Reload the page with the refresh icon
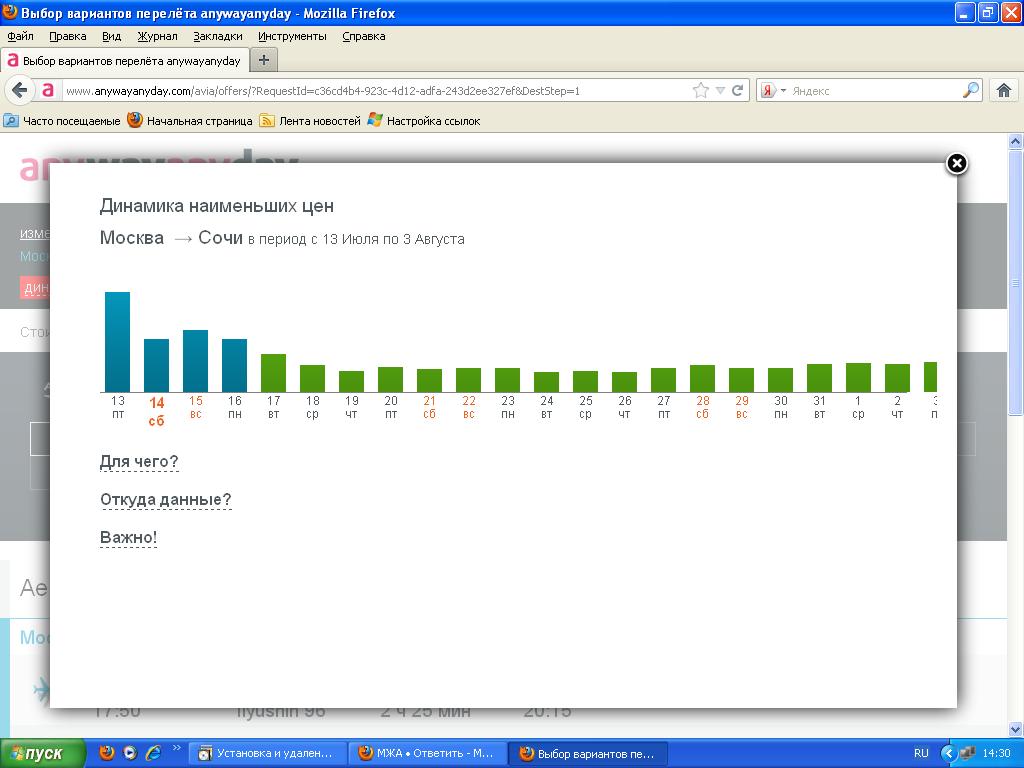The image size is (1024, 768). pyautogui.click(x=738, y=91)
